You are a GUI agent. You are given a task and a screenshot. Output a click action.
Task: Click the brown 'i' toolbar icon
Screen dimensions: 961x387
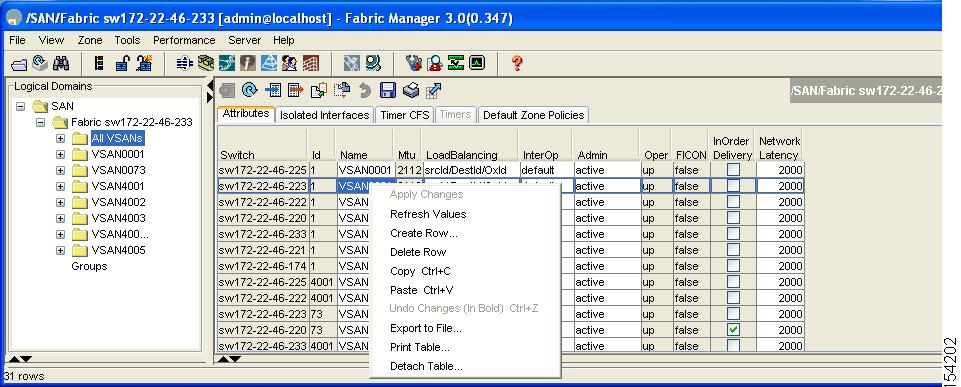(x=248, y=63)
